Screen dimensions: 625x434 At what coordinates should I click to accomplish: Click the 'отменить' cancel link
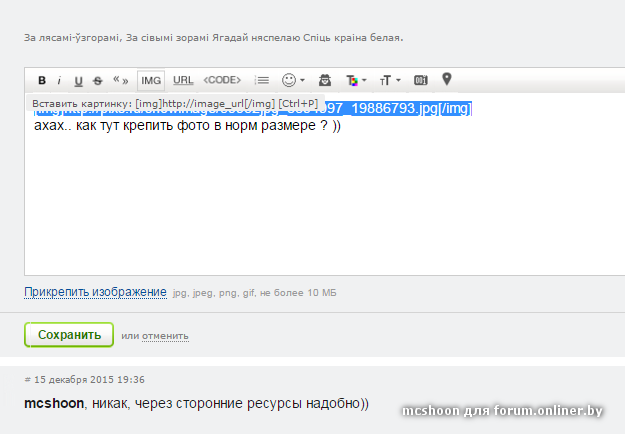(x=165, y=336)
